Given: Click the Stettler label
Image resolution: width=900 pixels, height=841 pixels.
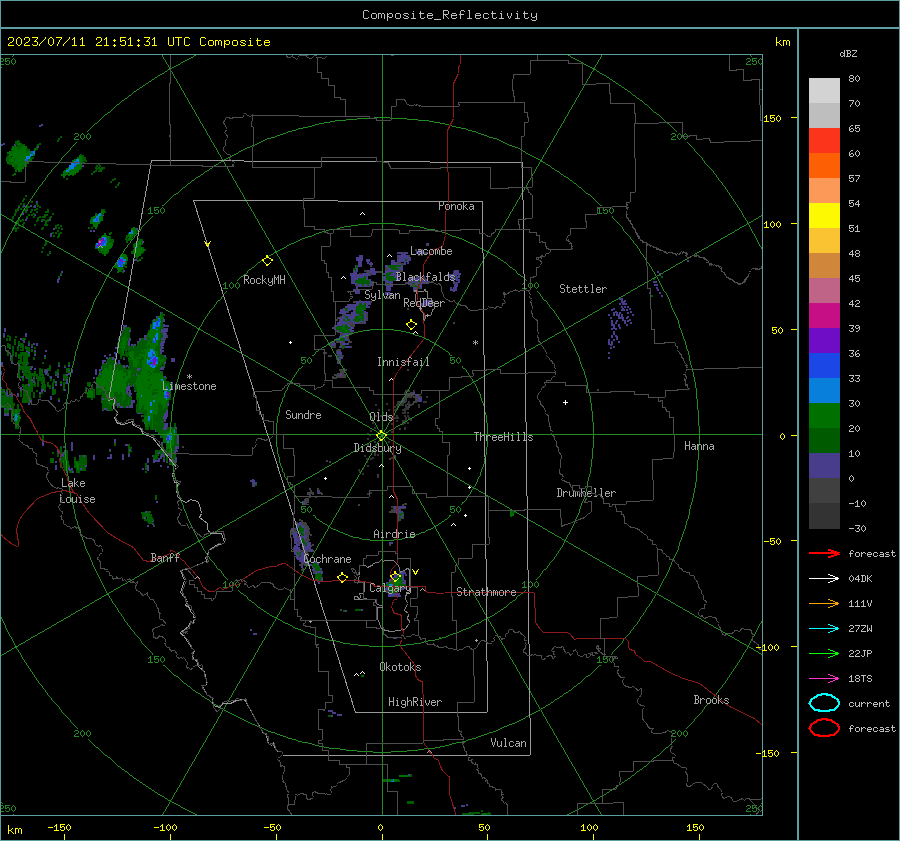Looking at the screenshot, I should coord(583,289).
